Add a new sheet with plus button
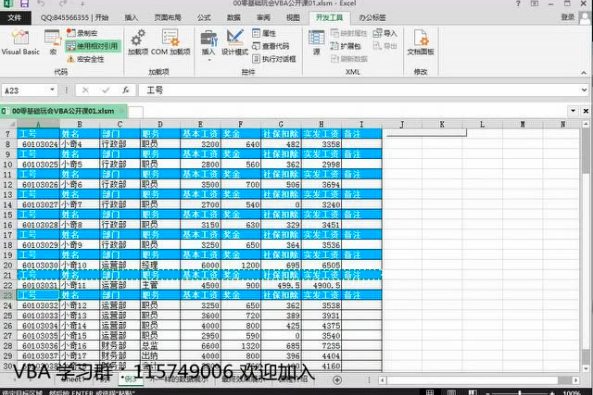593x395 pixels. point(337,380)
